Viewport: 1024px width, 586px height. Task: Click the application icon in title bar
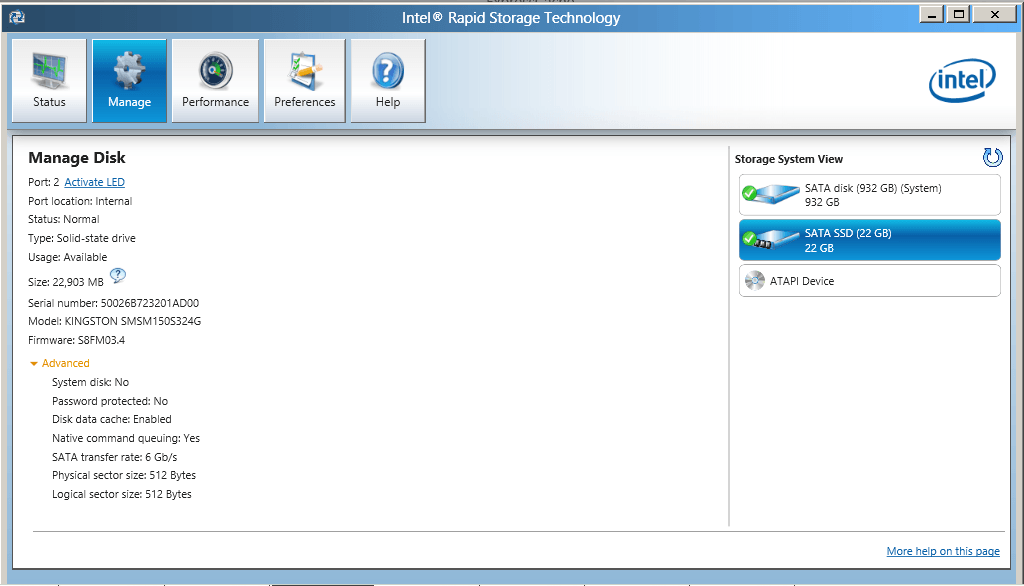[17, 17]
